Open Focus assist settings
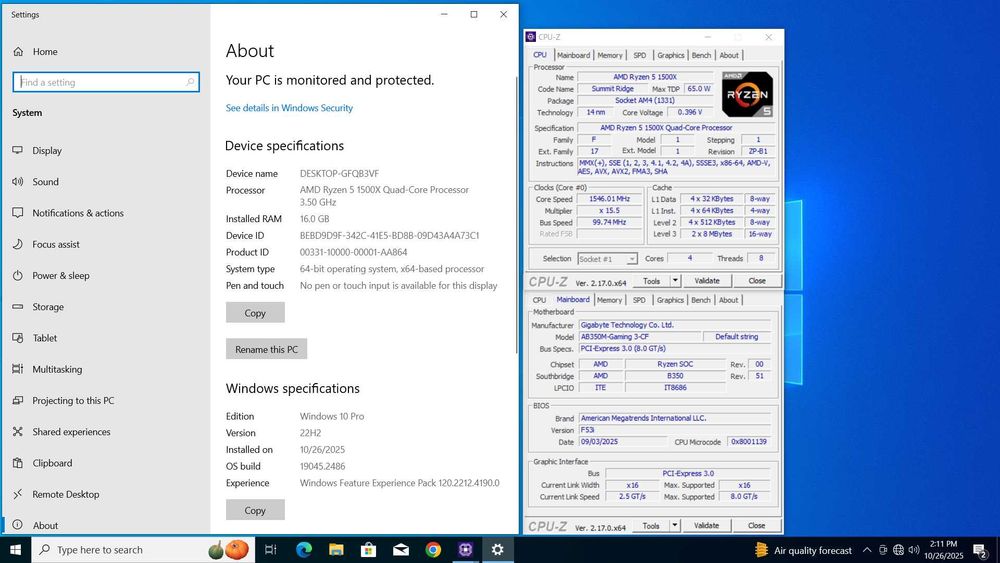This screenshot has width=1000, height=563. pyautogui.click(x=55, y=244)
